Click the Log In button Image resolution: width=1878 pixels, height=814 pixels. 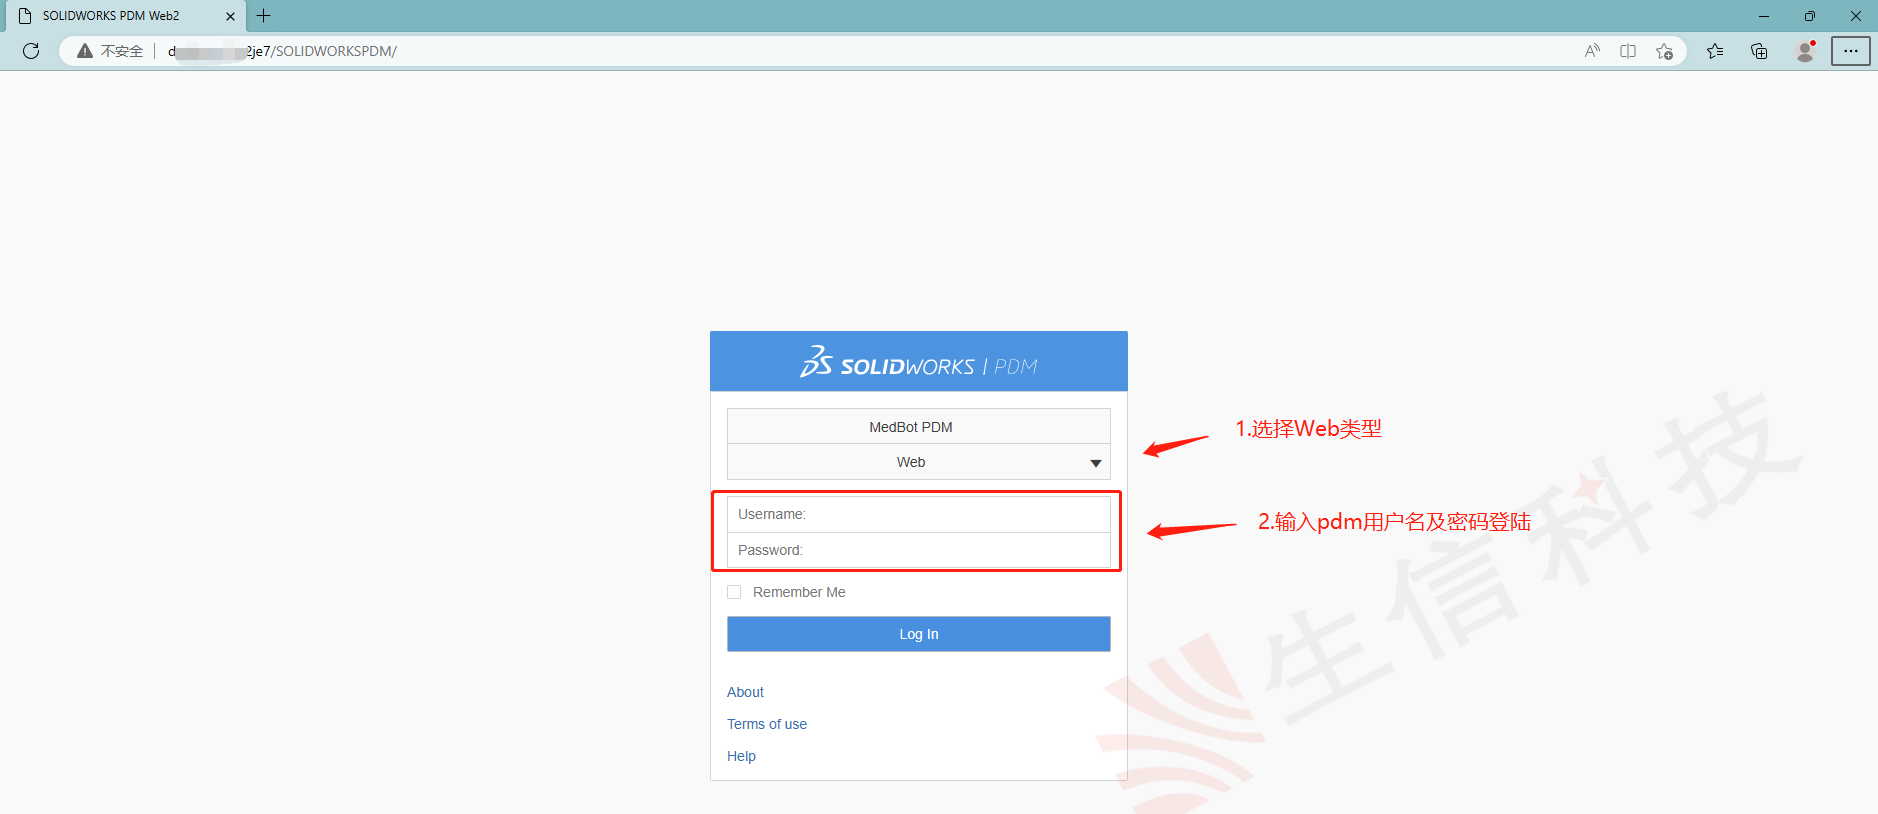pos(918,634)
